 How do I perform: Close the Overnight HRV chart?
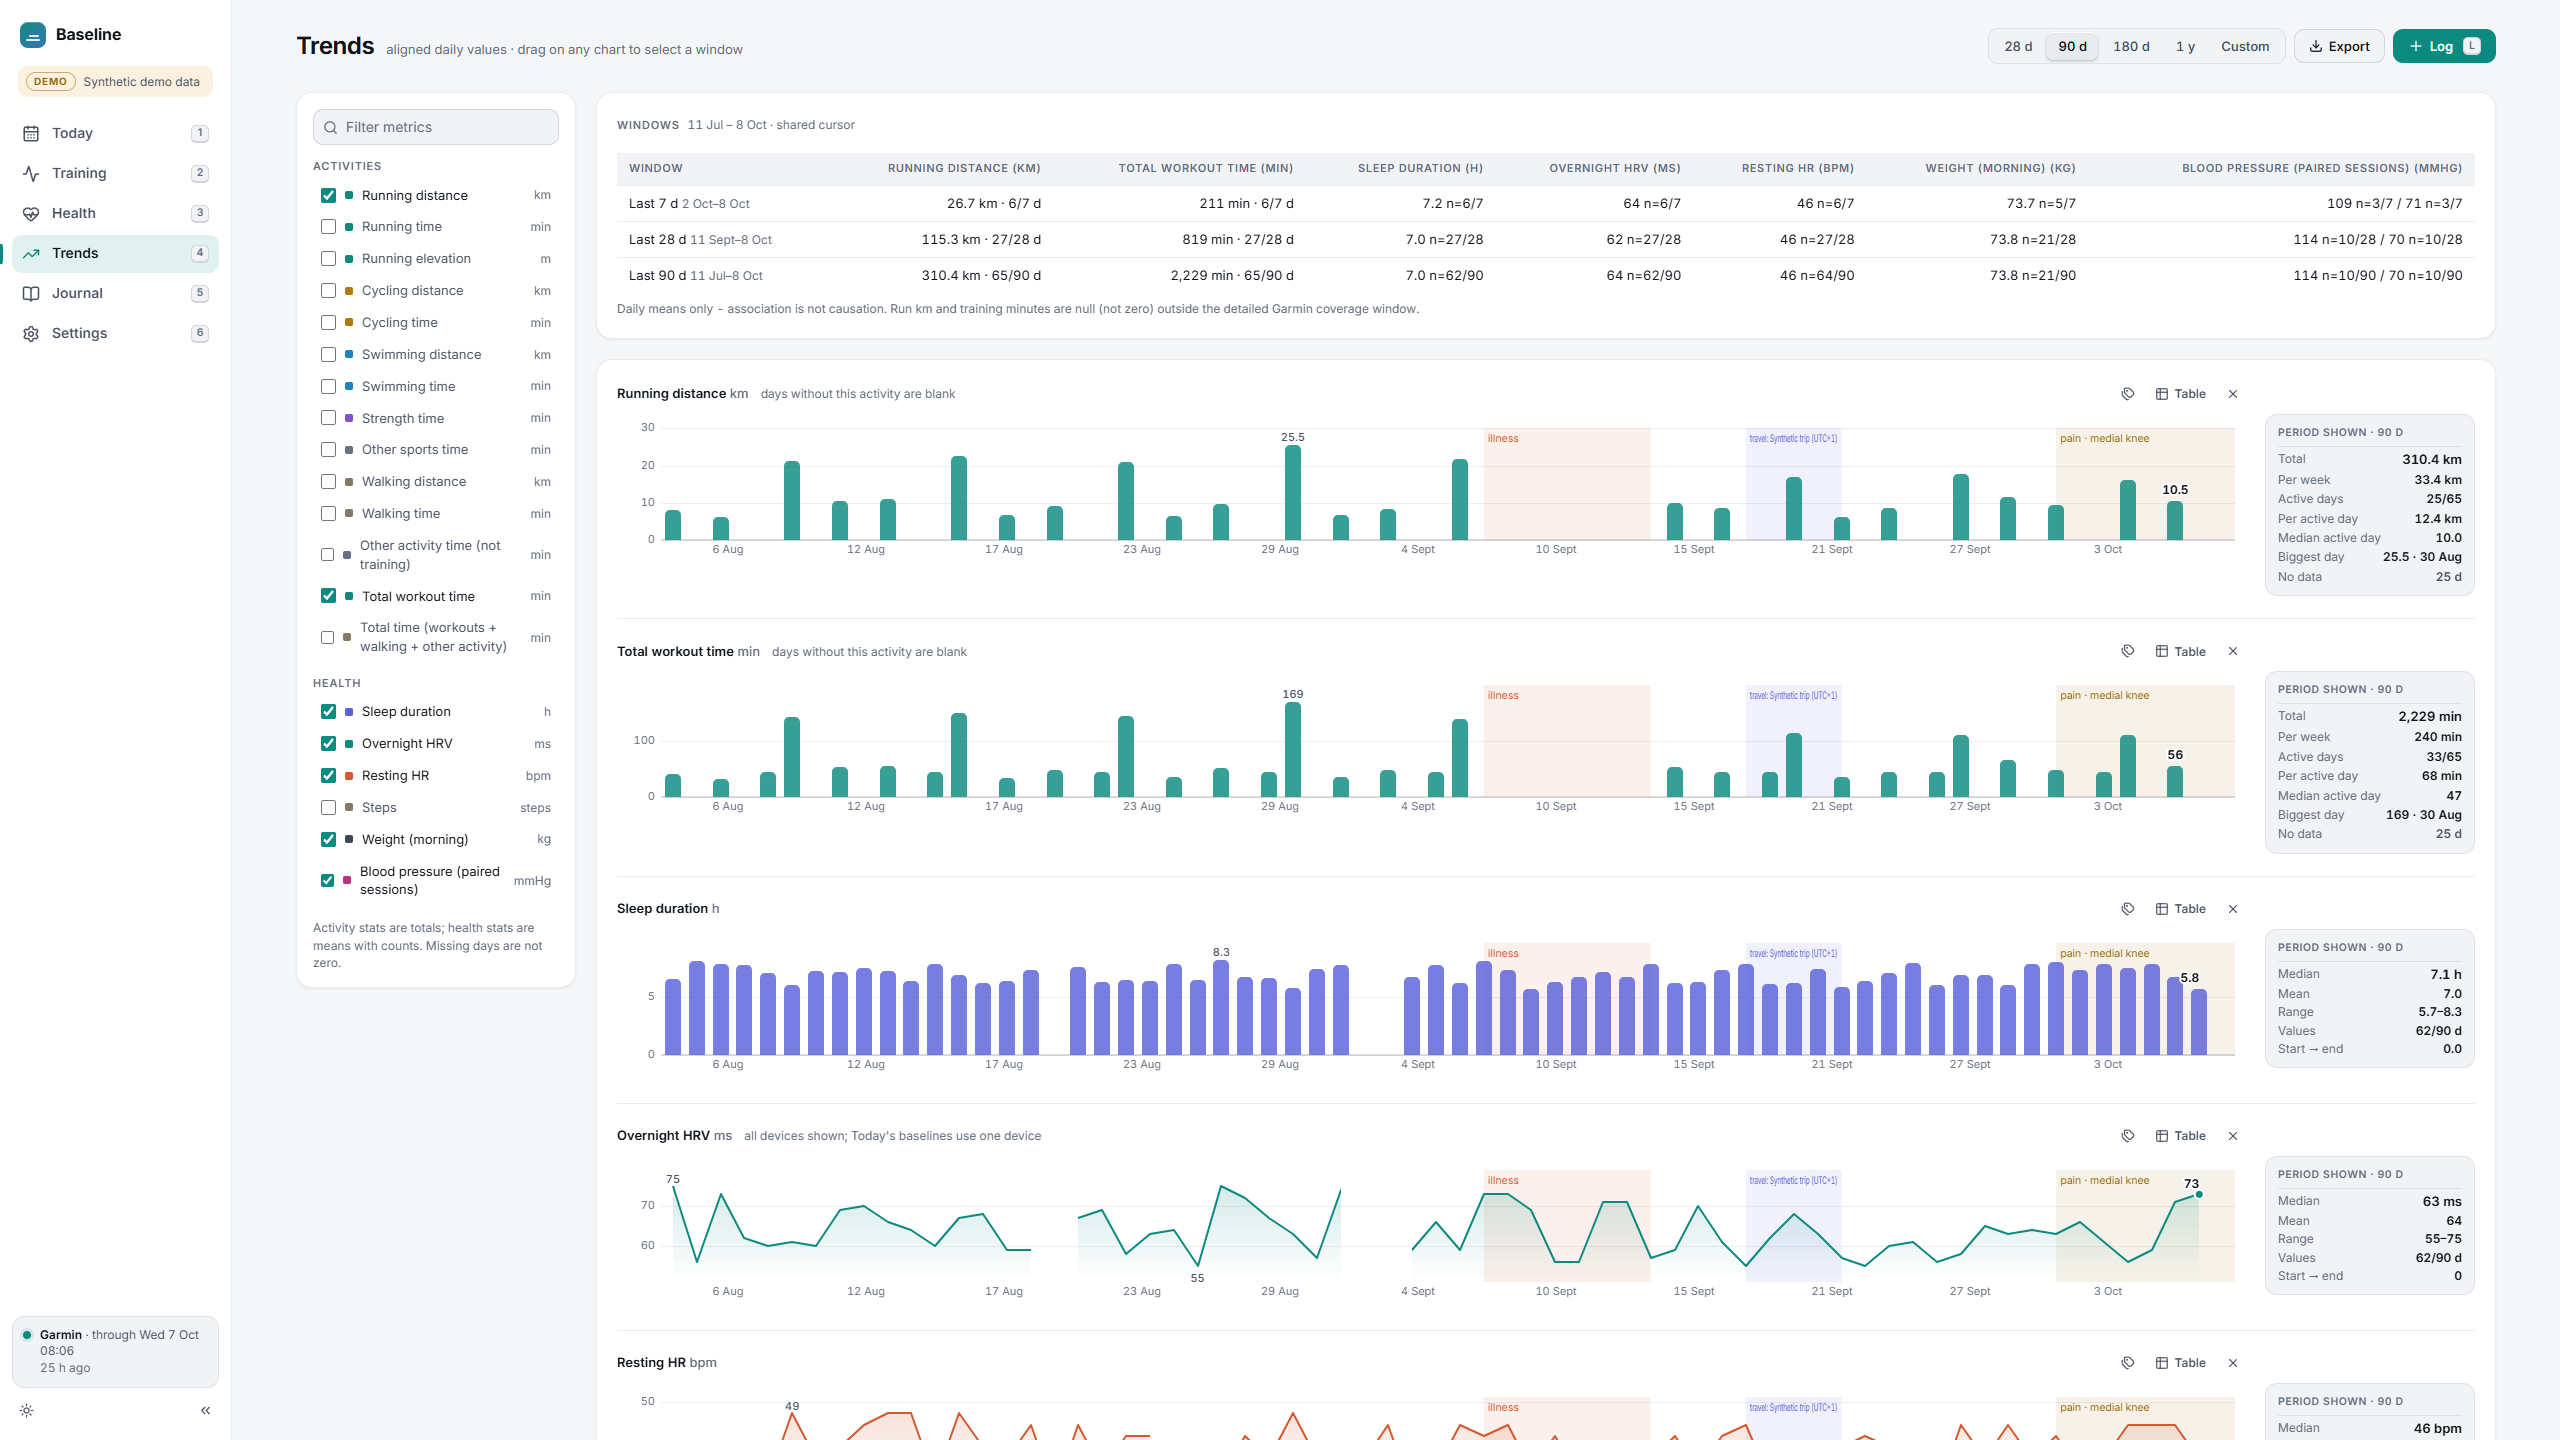click(x=2233, y=1136)
